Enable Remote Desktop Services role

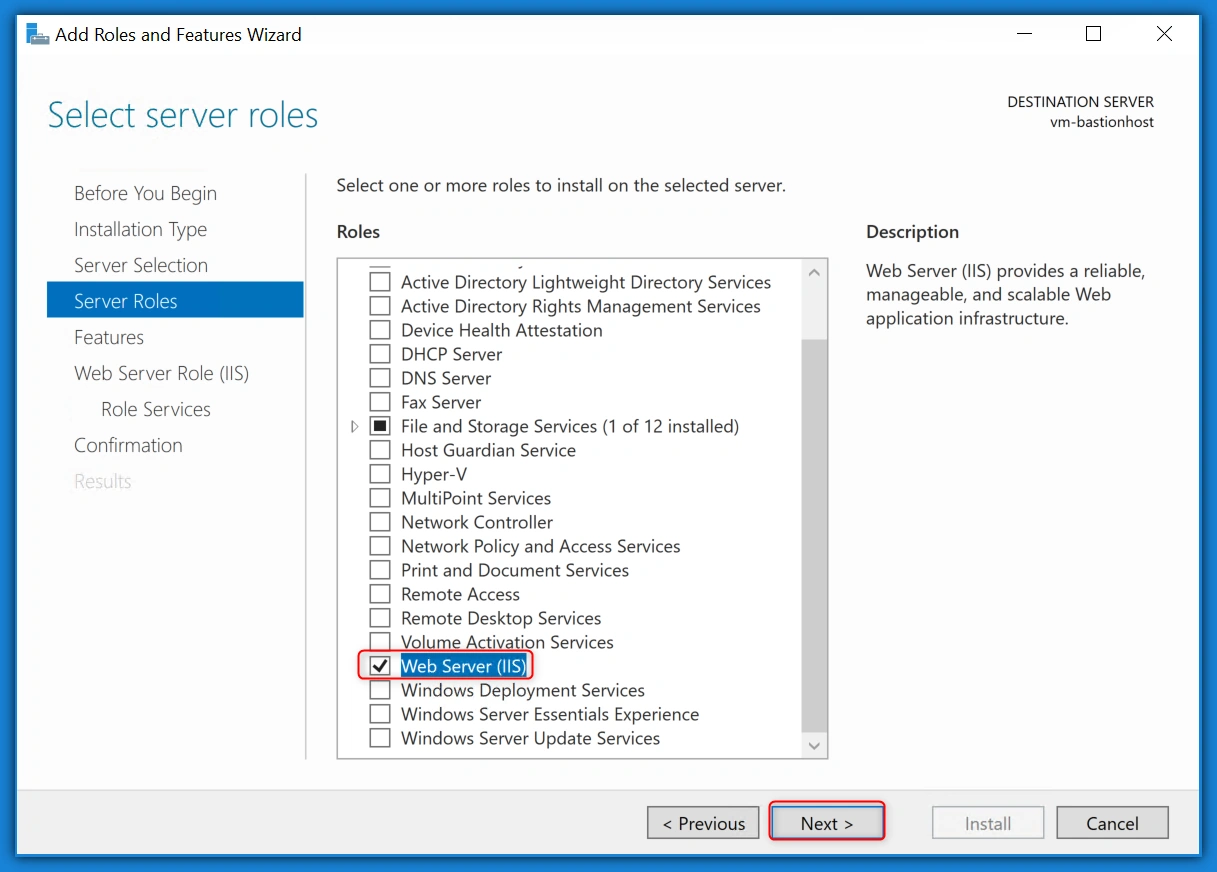coord(380,618)
